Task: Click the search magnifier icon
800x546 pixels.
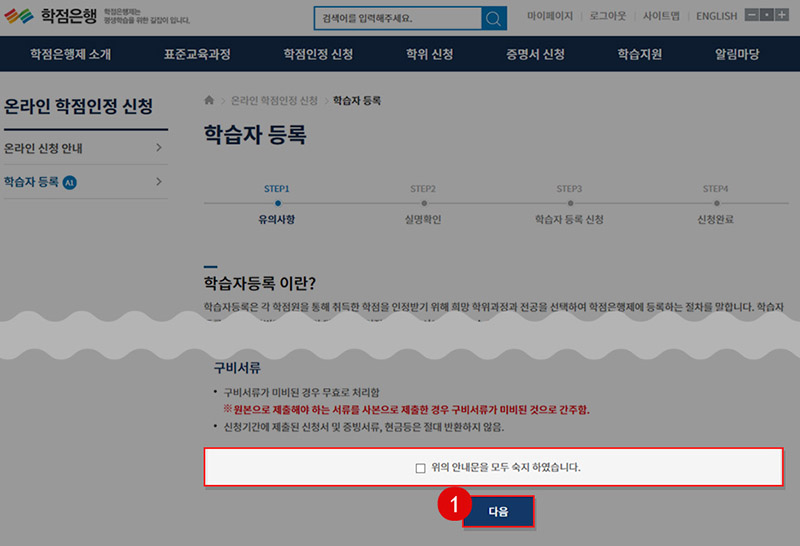Action: pyautogui.click(x=494, y=18)
